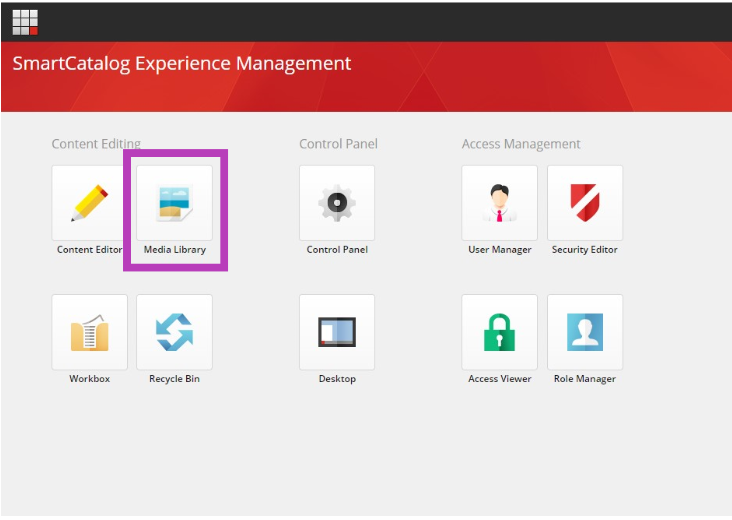Screen dimensions: 732x520
Task: Open the Security Editor shield tile
Action: [x=584, y=203]
